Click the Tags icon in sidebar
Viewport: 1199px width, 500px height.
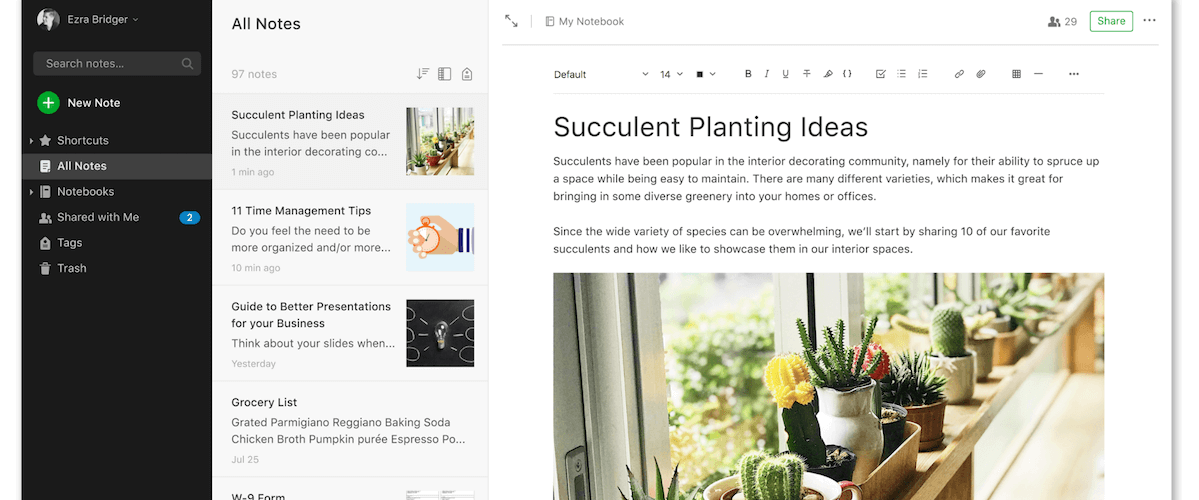click(x=45, y=243)
